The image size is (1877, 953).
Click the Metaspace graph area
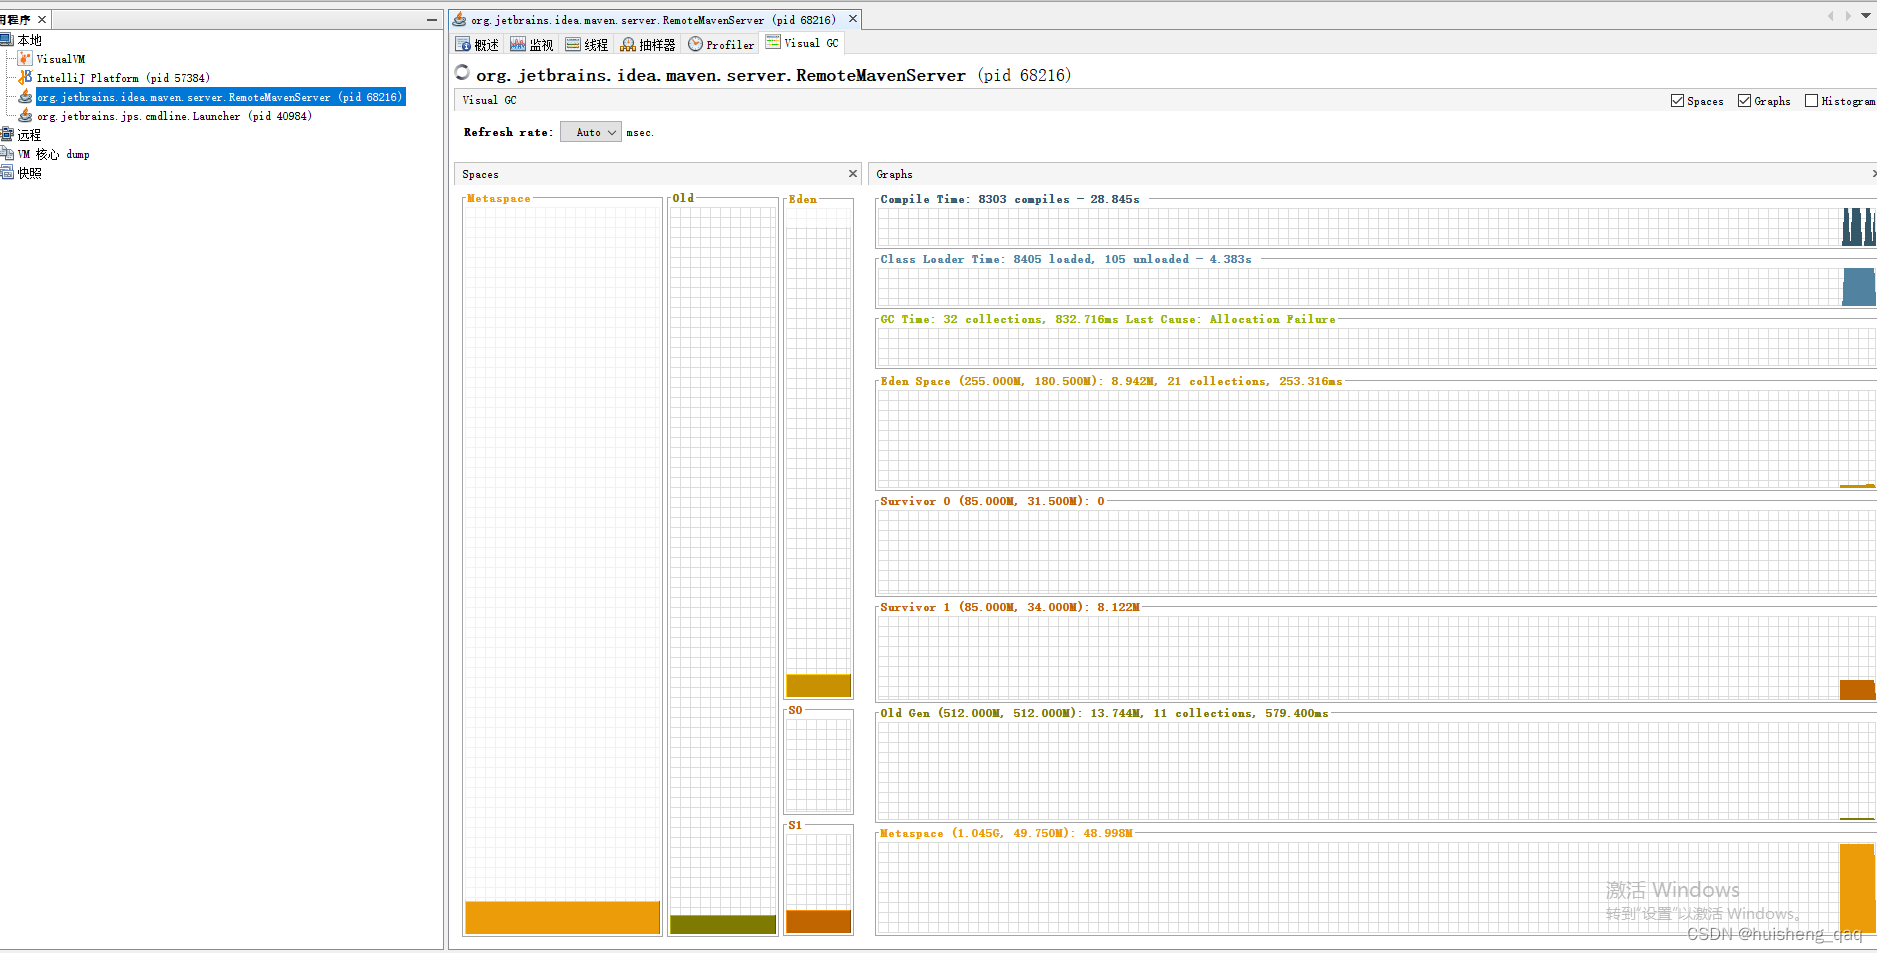tap(1376, 887)
